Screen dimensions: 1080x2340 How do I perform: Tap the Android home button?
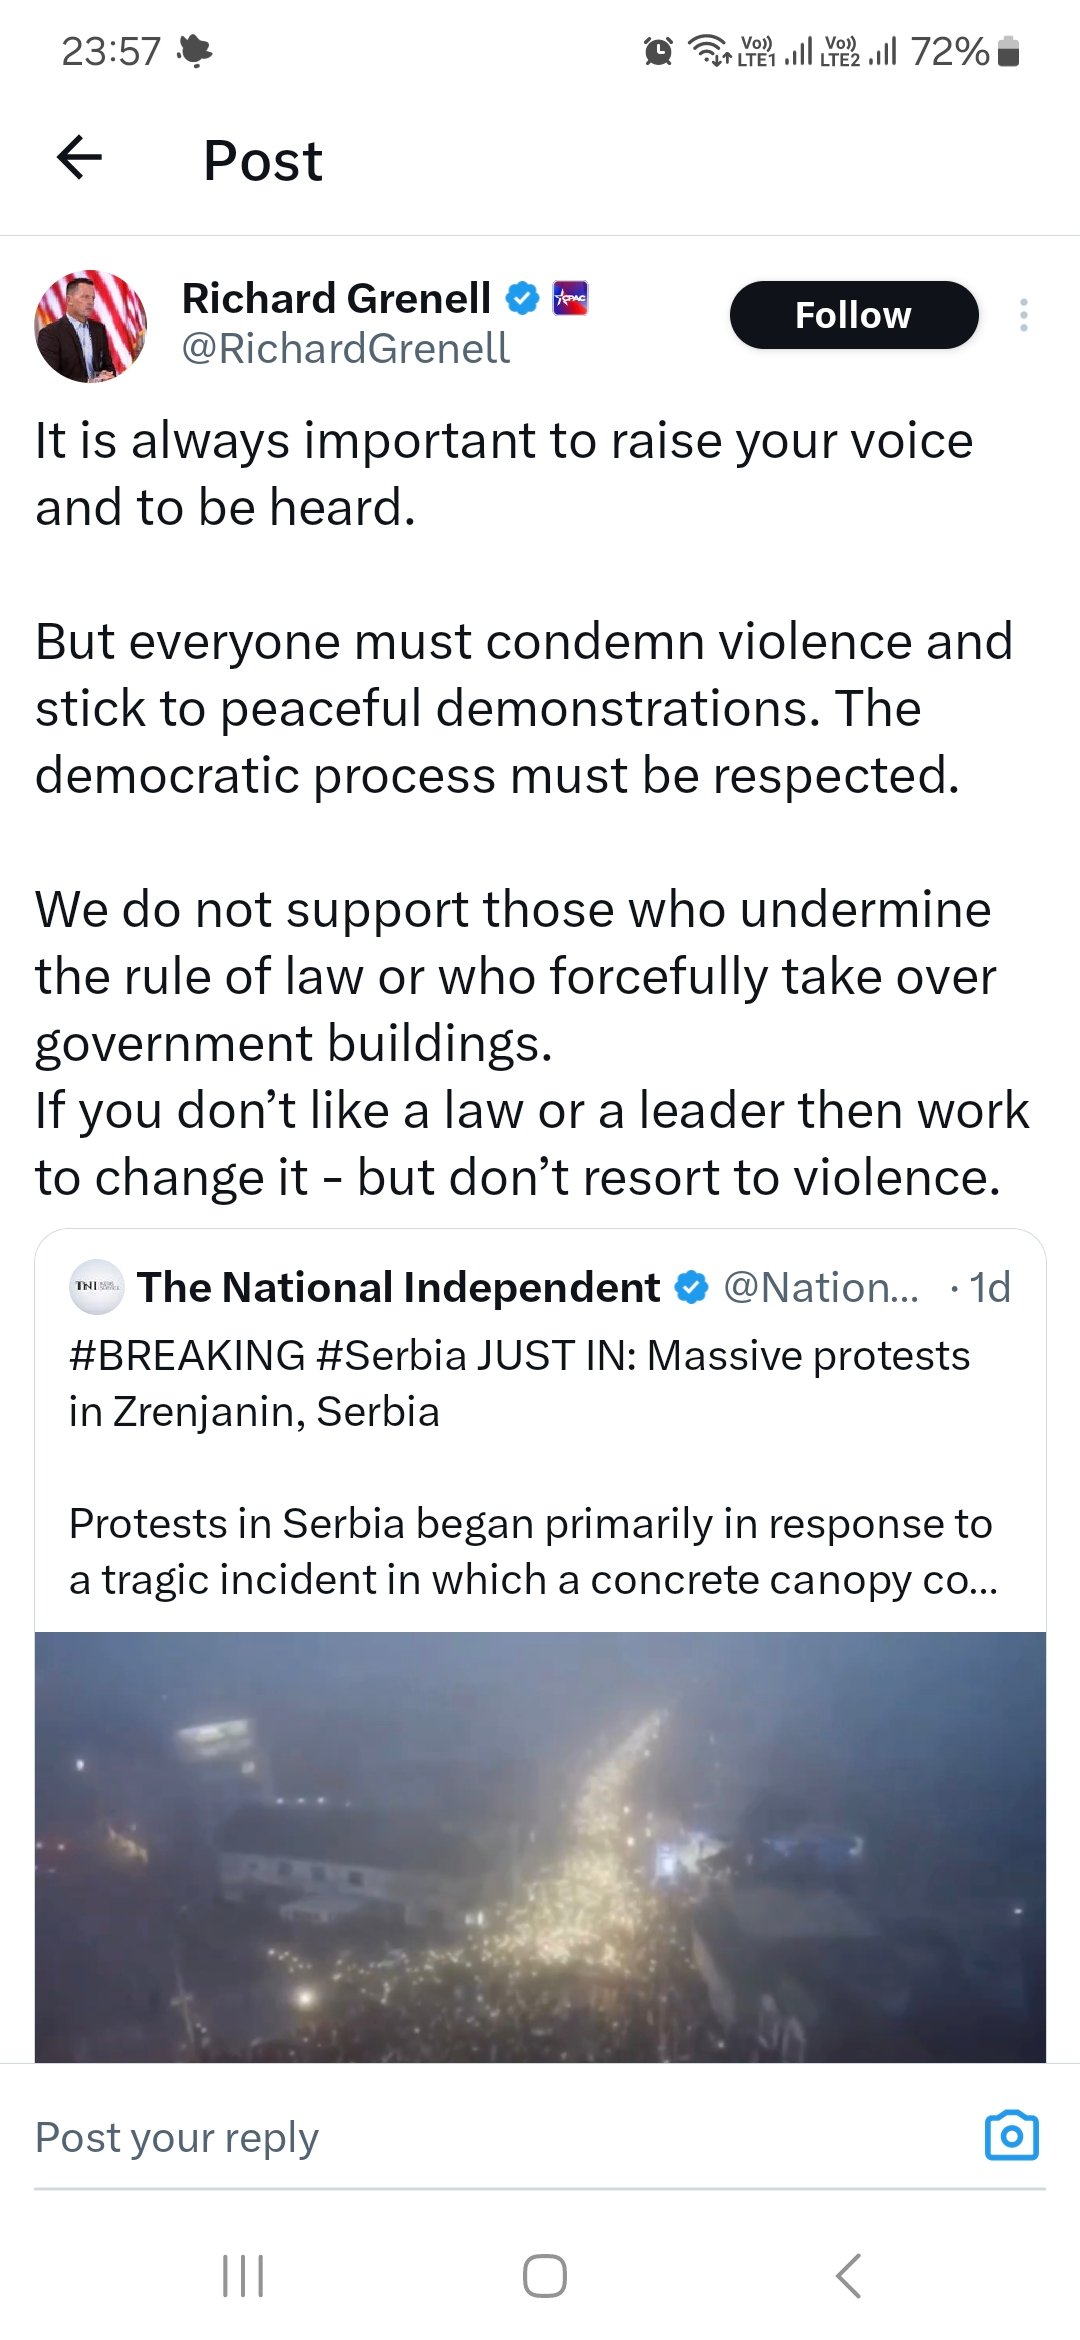coord(545,2276)
